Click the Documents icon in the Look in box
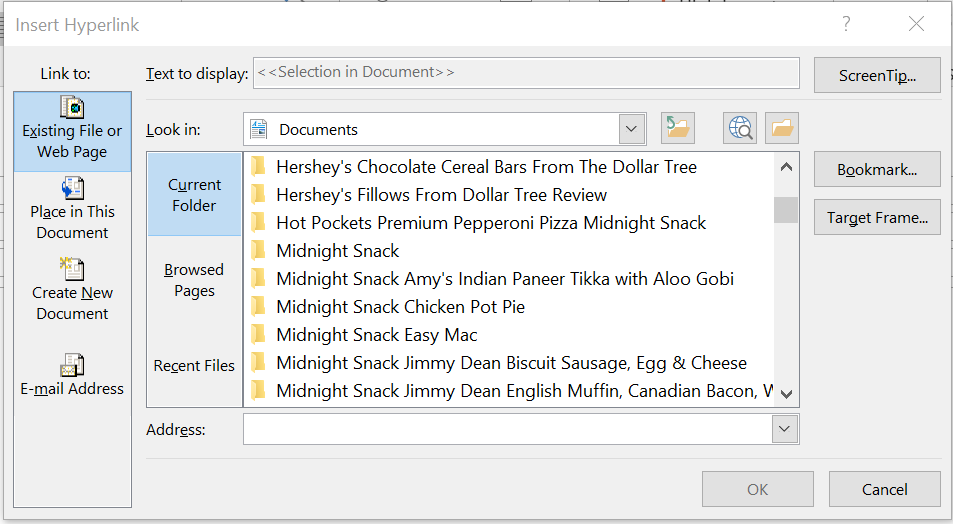Viewport: 953px width, 524px height. coord(259,129)
